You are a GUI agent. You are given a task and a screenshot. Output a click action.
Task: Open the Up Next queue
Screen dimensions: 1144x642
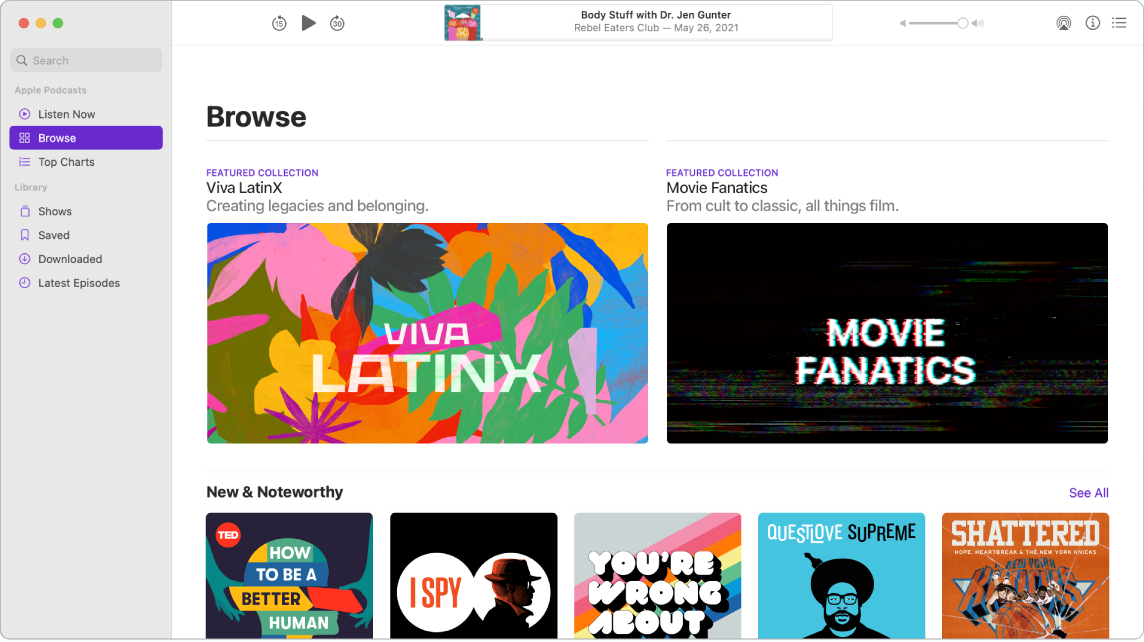click(x=1119, y=22)
